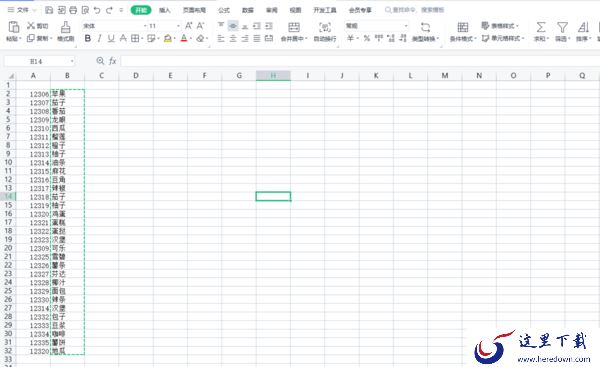Click the Select All corner triangle
The height and width of the screenshot is (367, 600).
tap(10, 76)
